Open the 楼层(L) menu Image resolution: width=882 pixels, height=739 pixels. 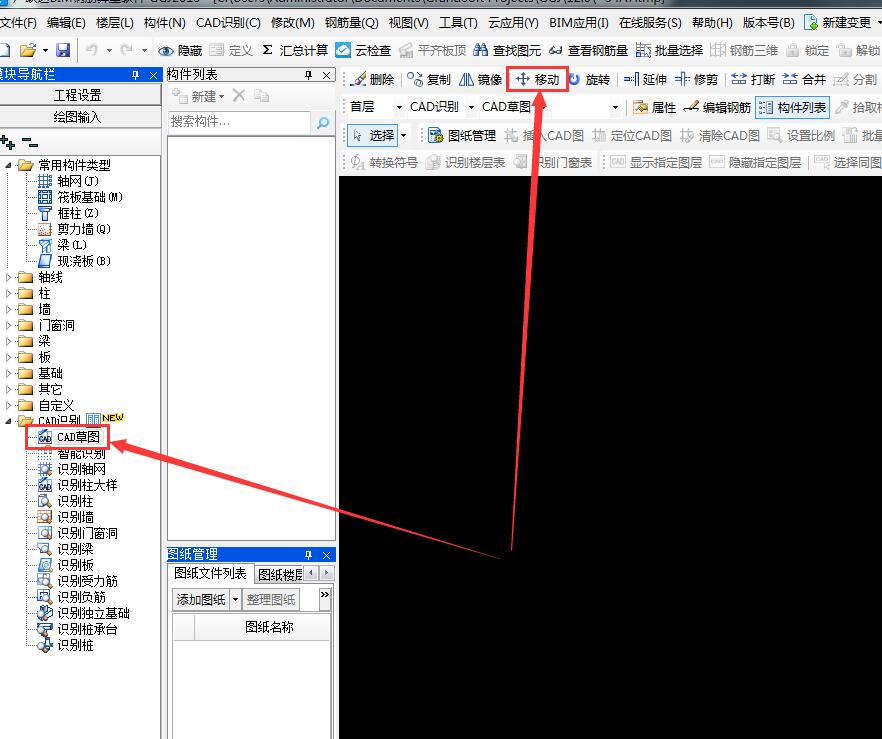[115, 23]
